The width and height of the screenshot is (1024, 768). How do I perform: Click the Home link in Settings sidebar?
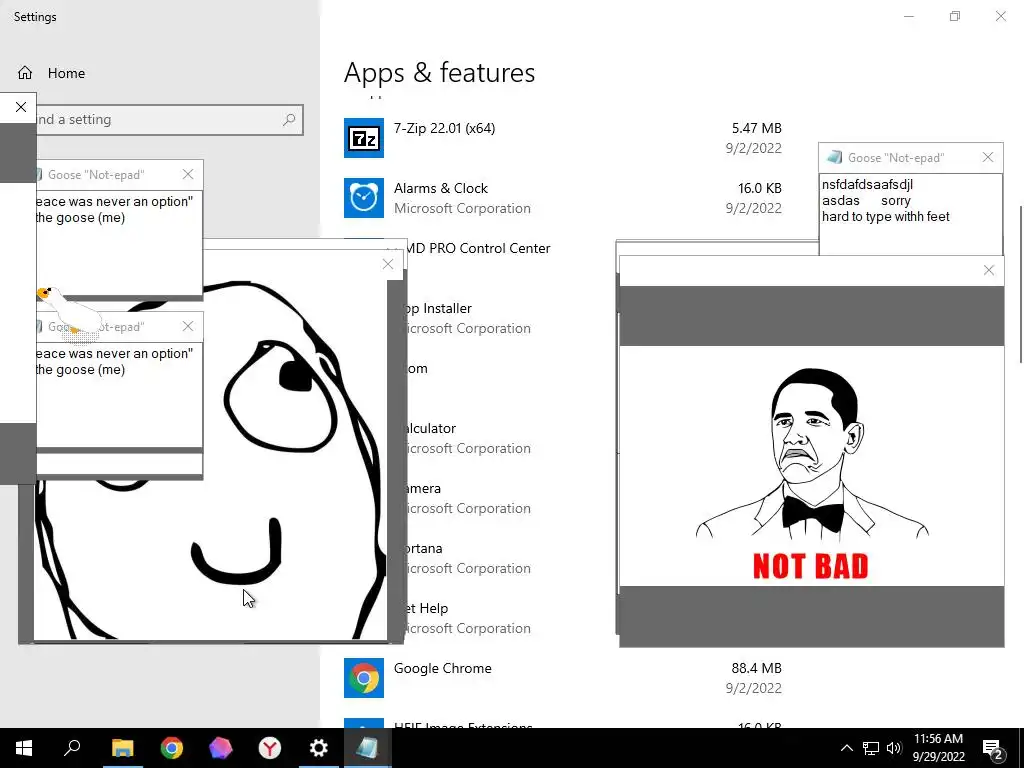click(x=66, y=73)
